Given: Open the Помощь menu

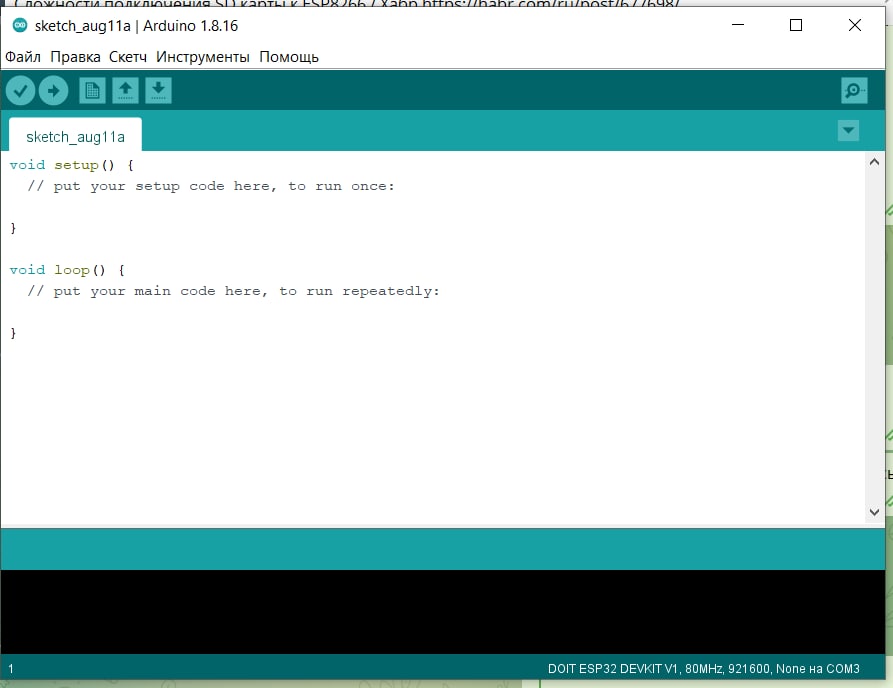Looking at the screenshot, I should [289, 57].
